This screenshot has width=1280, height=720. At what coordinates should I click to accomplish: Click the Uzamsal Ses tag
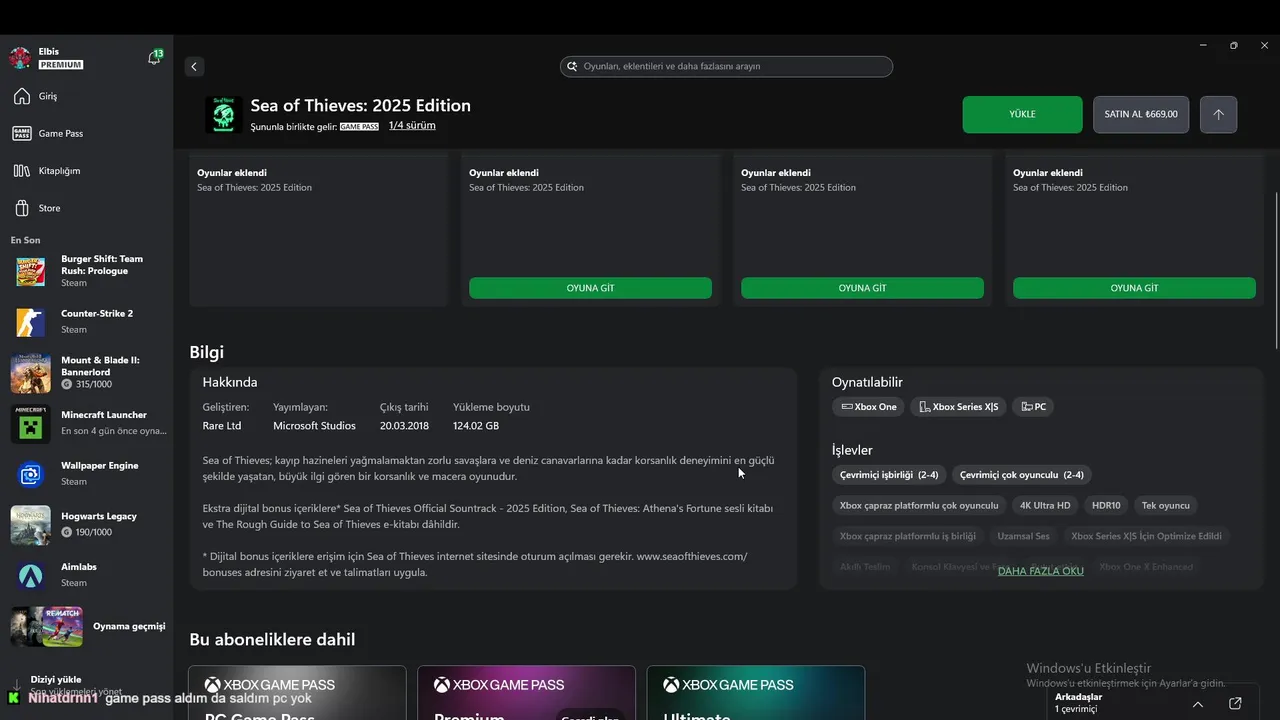pyautogui.click(x=1023, y=536)
